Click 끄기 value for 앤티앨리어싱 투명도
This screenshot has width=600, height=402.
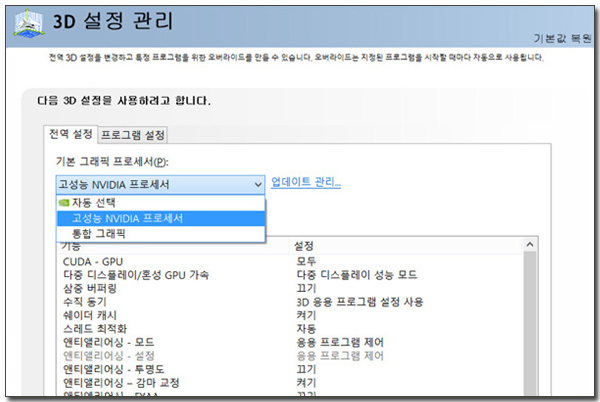306,369
